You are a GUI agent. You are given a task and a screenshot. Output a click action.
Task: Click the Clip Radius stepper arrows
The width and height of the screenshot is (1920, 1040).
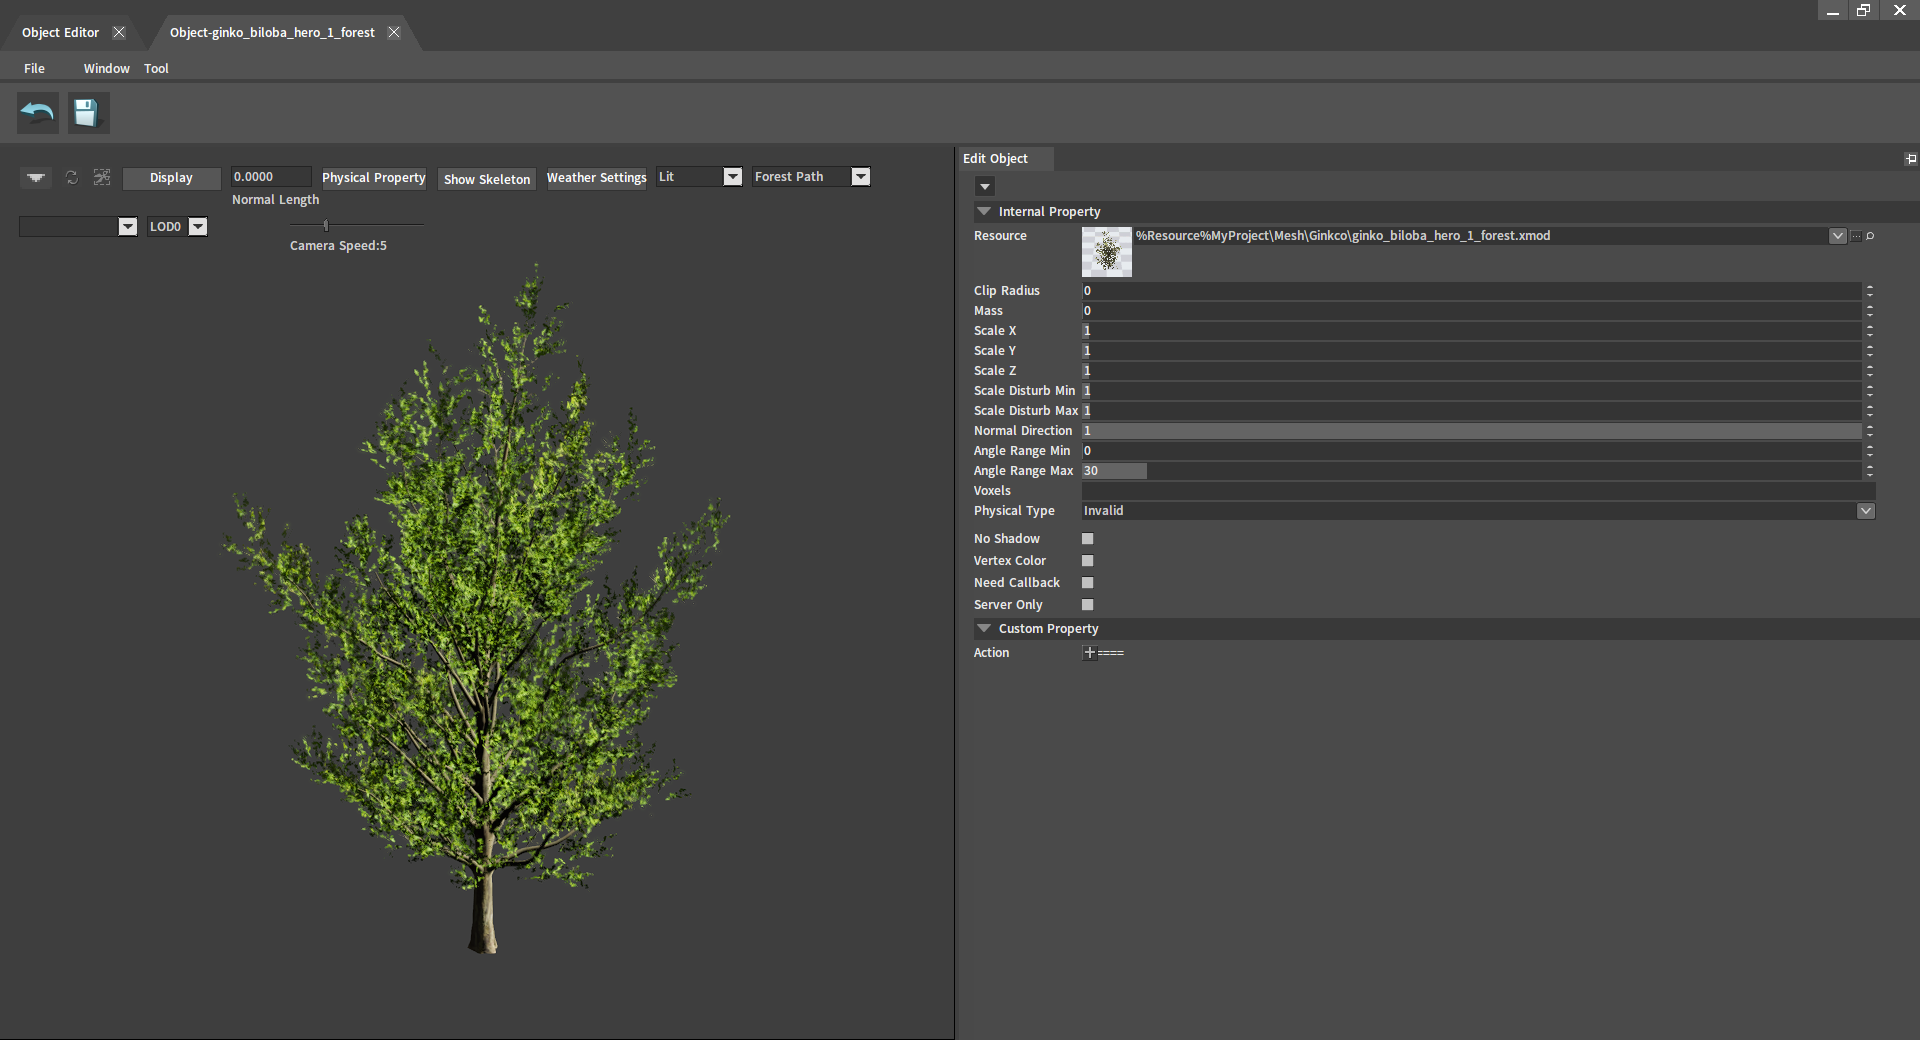click(x=1869, y=291)
